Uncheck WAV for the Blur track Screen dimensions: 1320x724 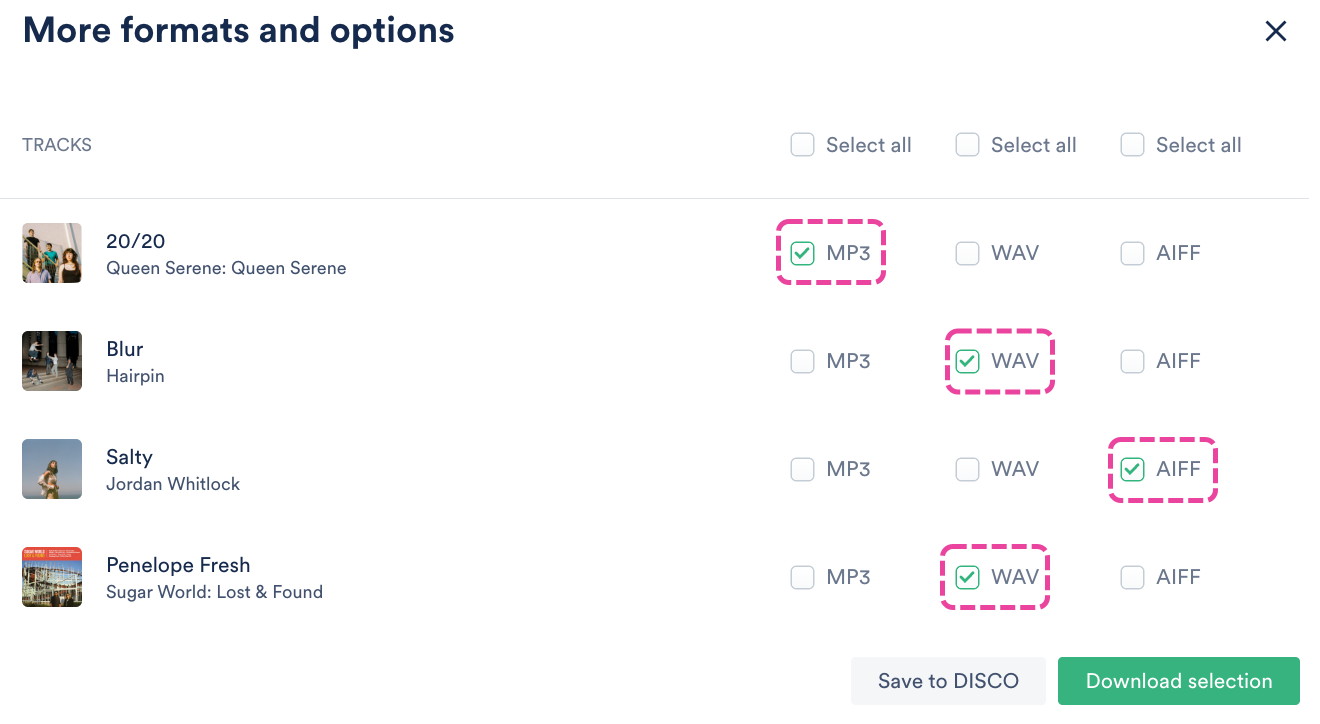coord(967,361)
